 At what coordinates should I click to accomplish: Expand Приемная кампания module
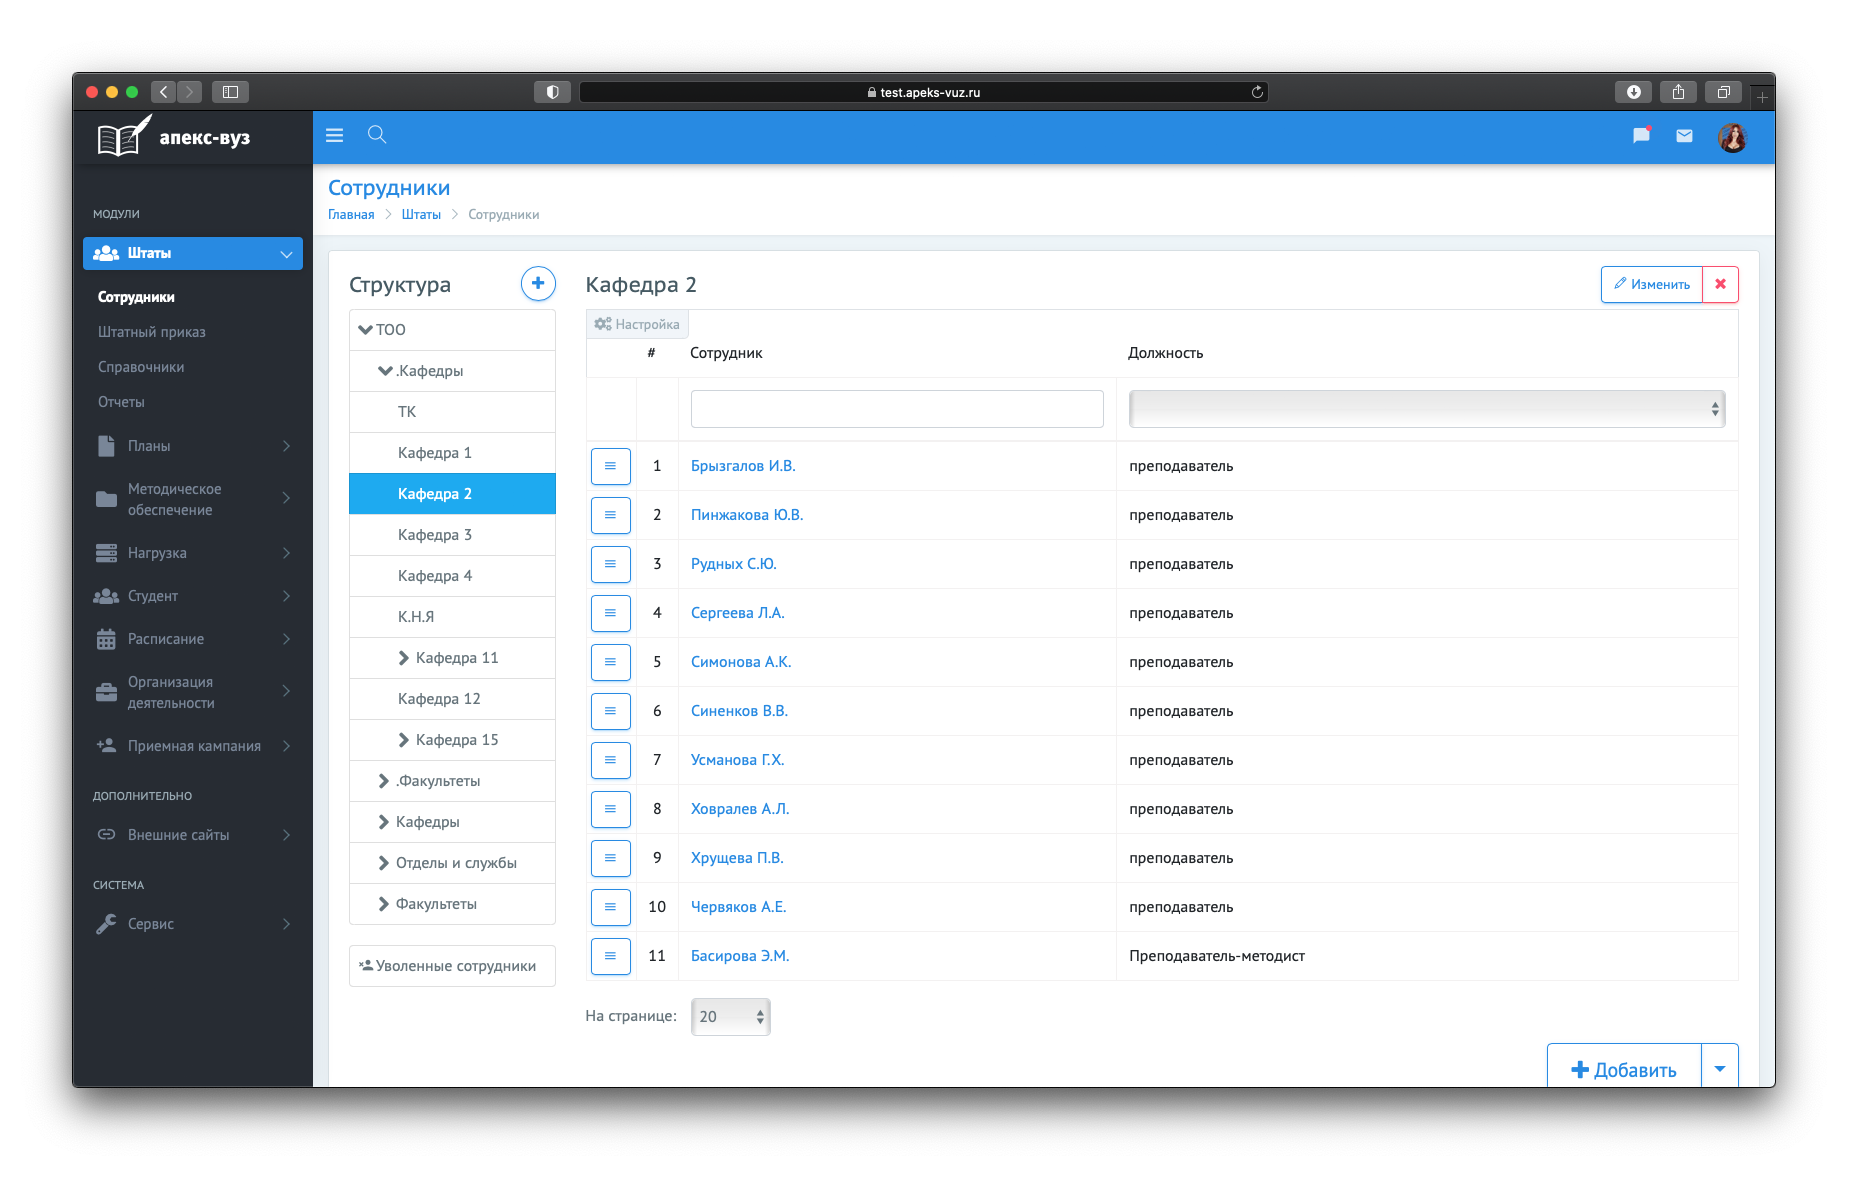pos(193,746)
